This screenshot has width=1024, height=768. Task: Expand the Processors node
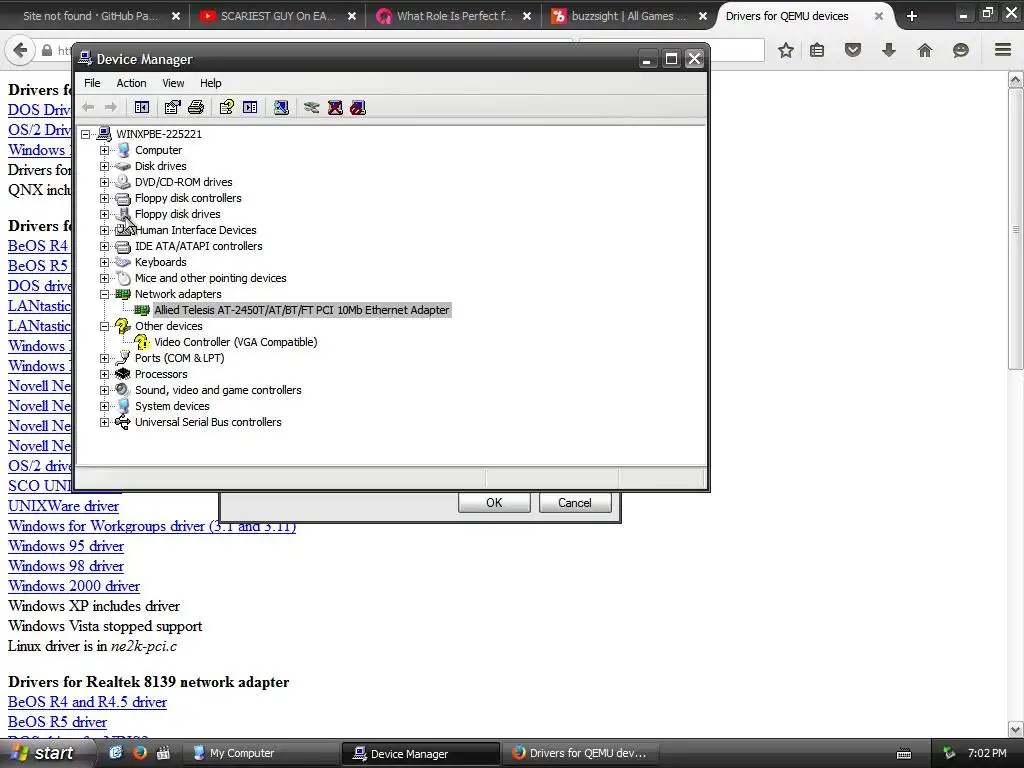point(104,374)
